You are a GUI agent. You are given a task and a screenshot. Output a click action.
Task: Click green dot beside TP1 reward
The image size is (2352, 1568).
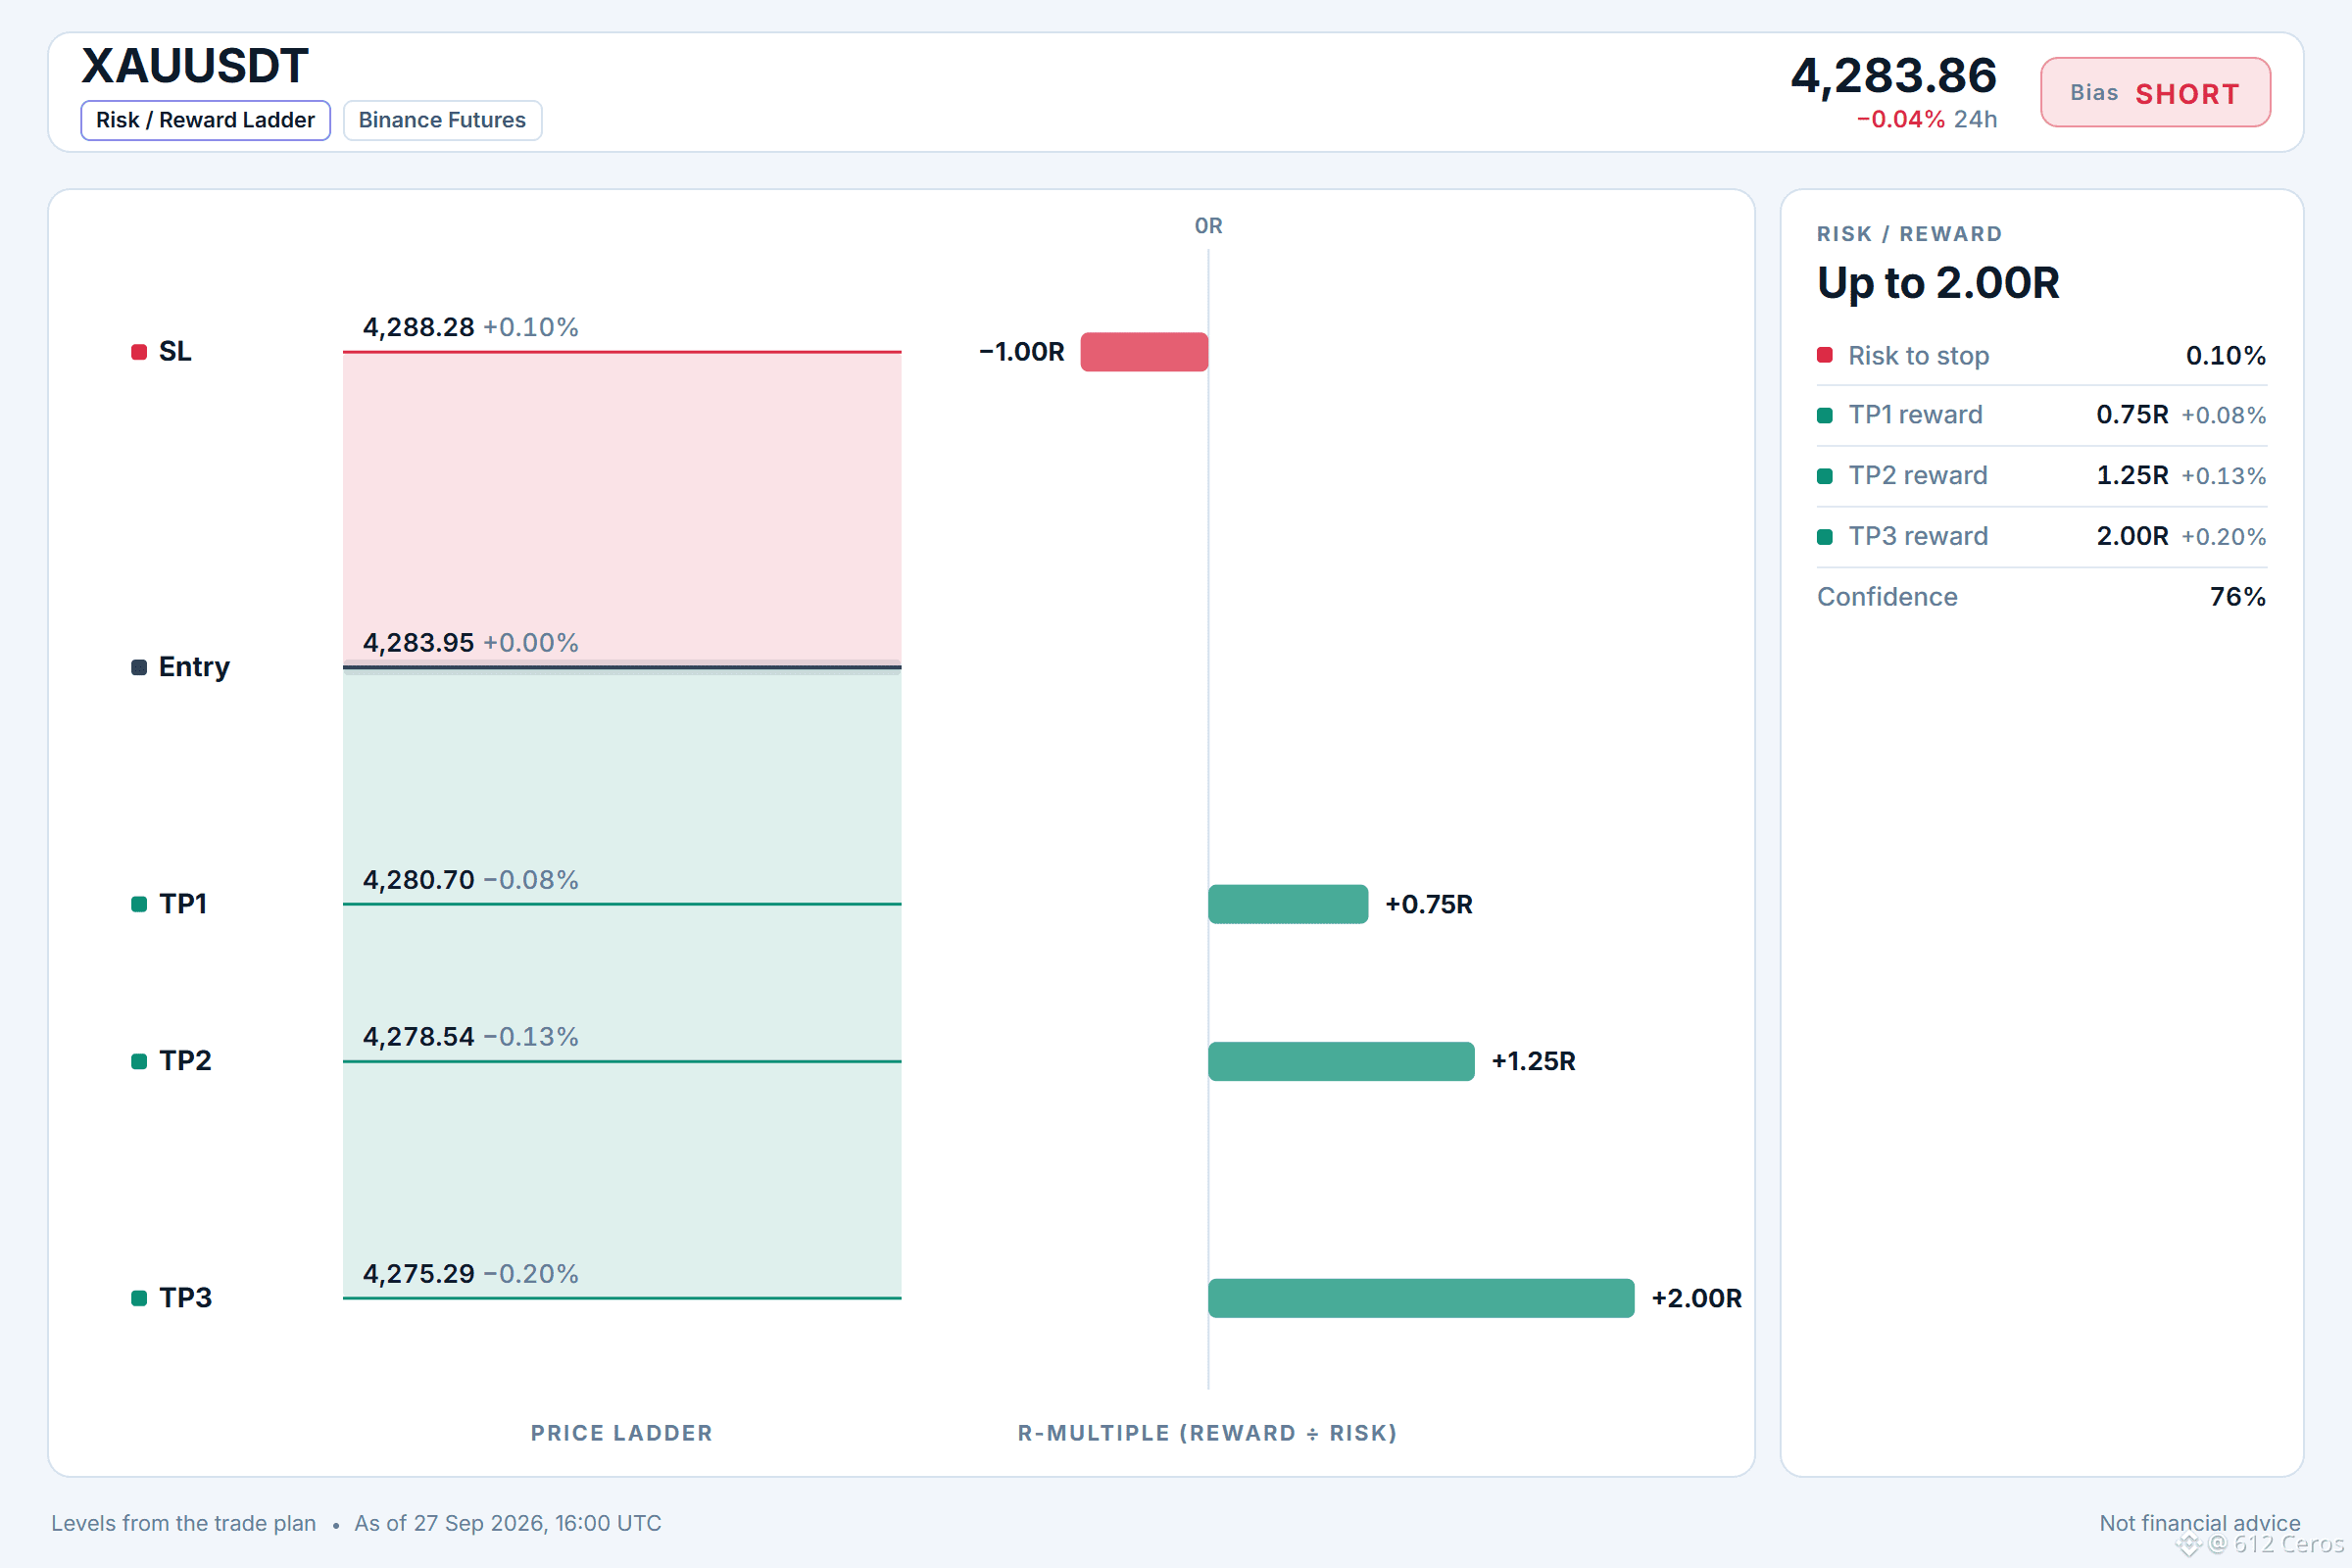(1825, 415)
